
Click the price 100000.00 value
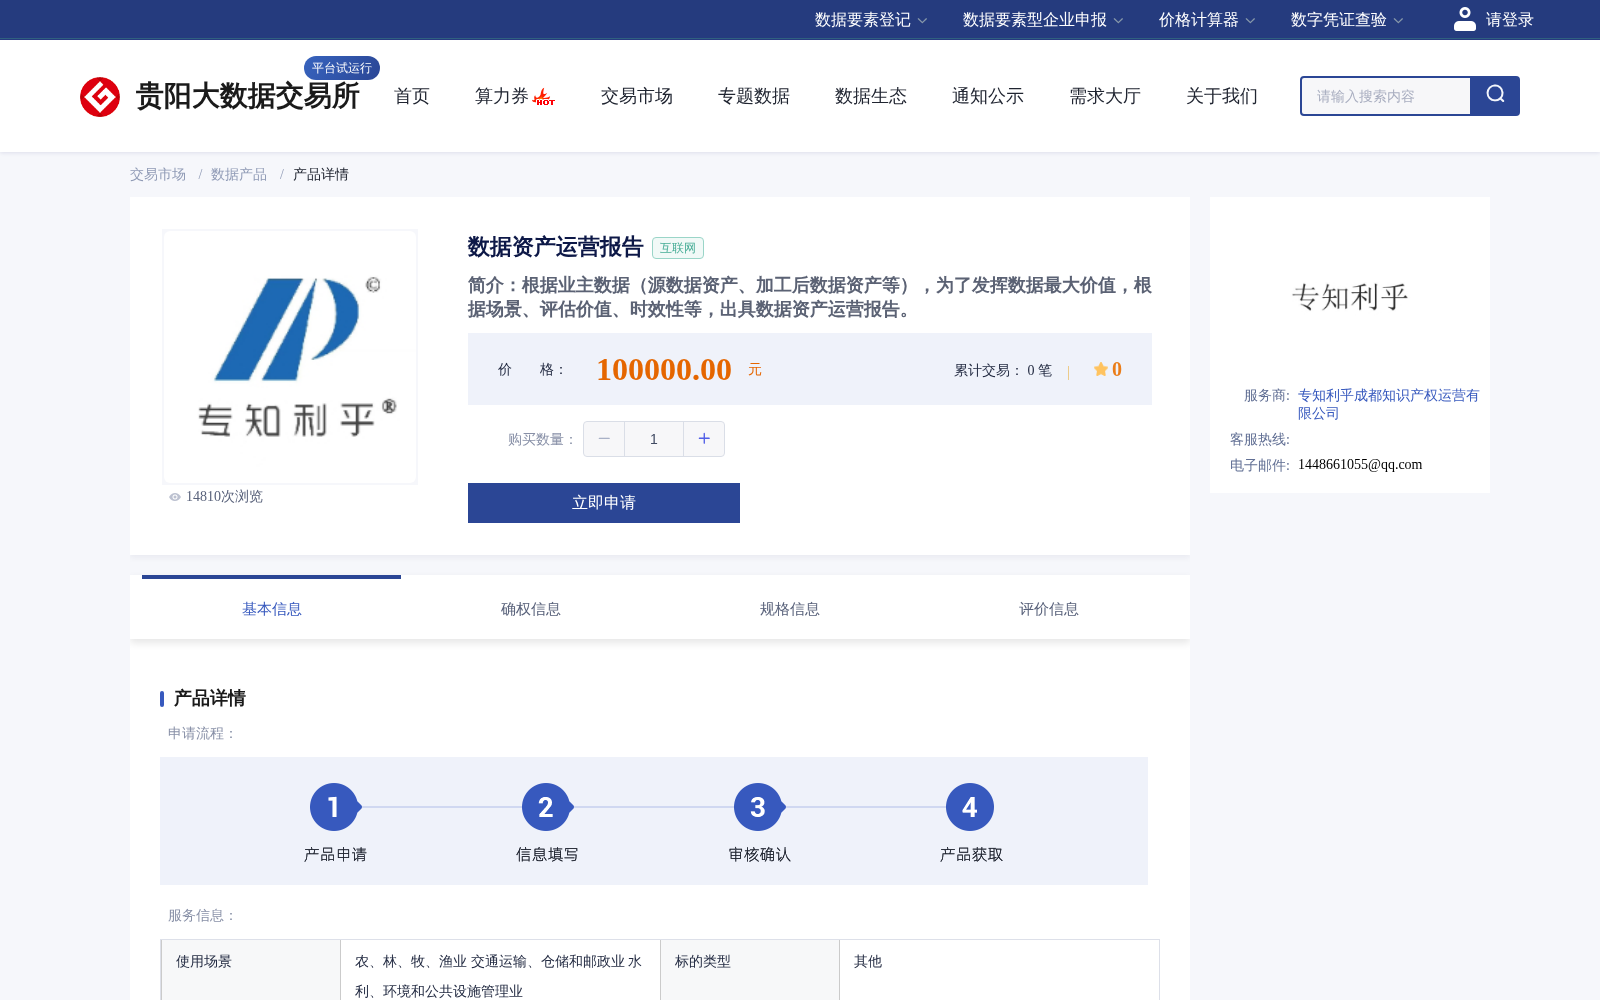(664, 370)
